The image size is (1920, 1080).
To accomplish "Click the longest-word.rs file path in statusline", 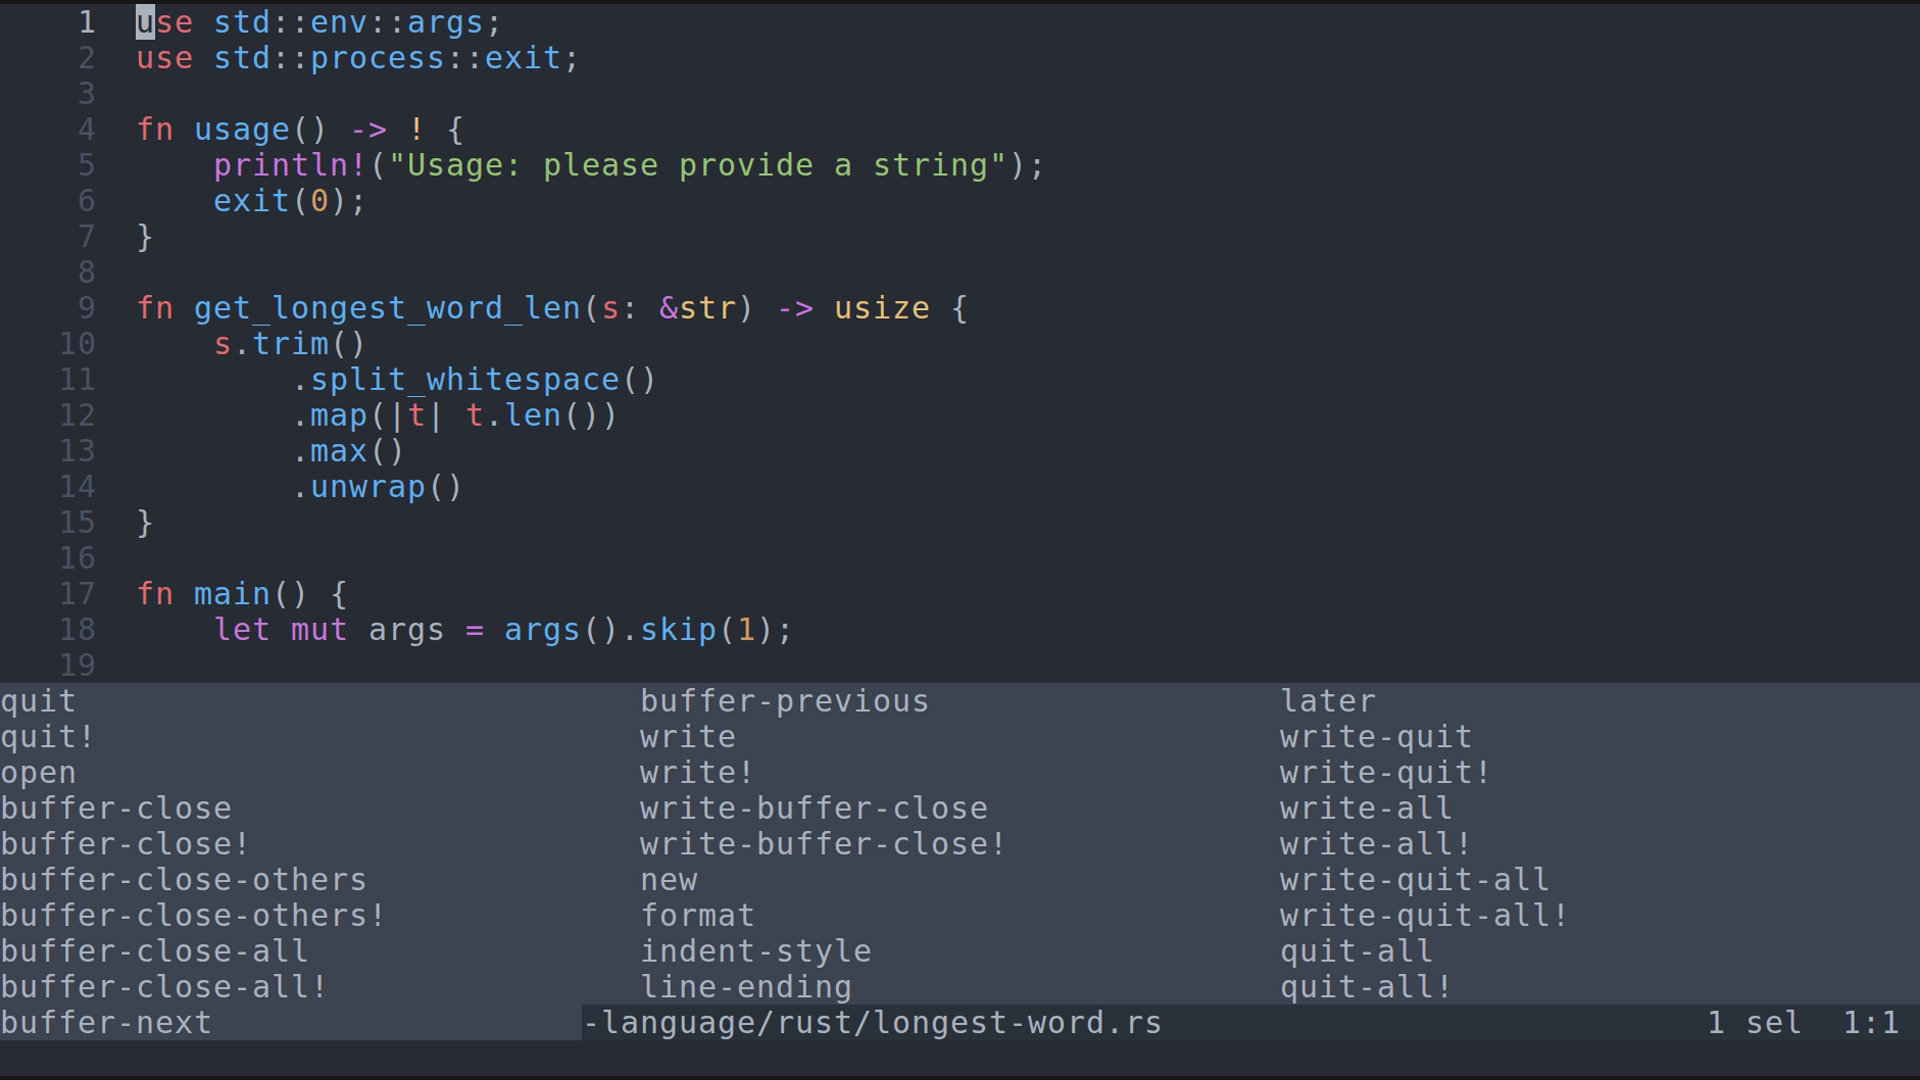I will [x=872, y=1023].
